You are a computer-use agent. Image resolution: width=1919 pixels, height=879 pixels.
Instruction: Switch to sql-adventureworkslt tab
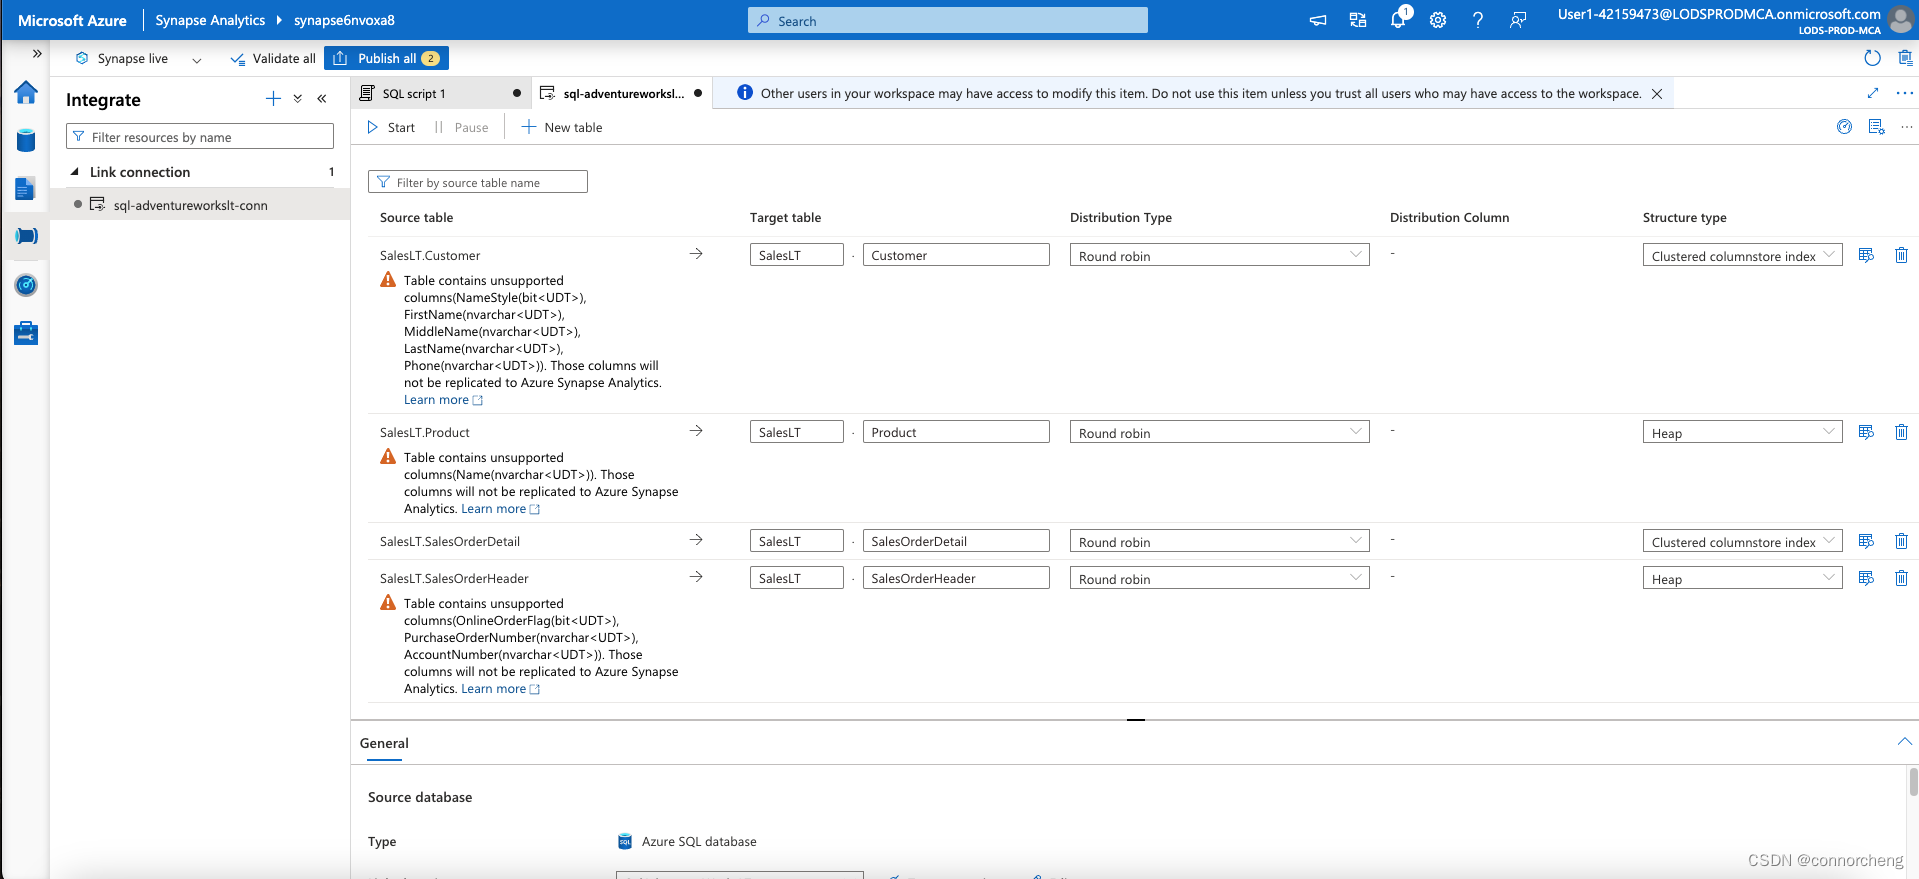[x=621, y=93]
